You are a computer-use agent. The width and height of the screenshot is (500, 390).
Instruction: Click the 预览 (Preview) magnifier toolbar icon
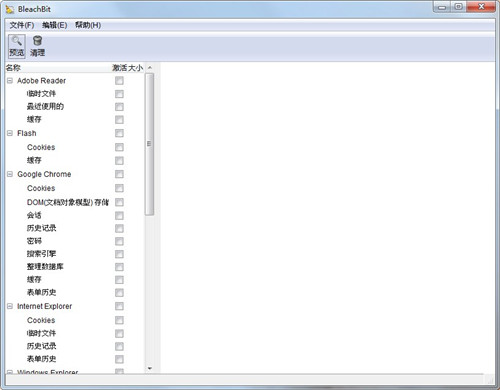(x=16, y=46)
